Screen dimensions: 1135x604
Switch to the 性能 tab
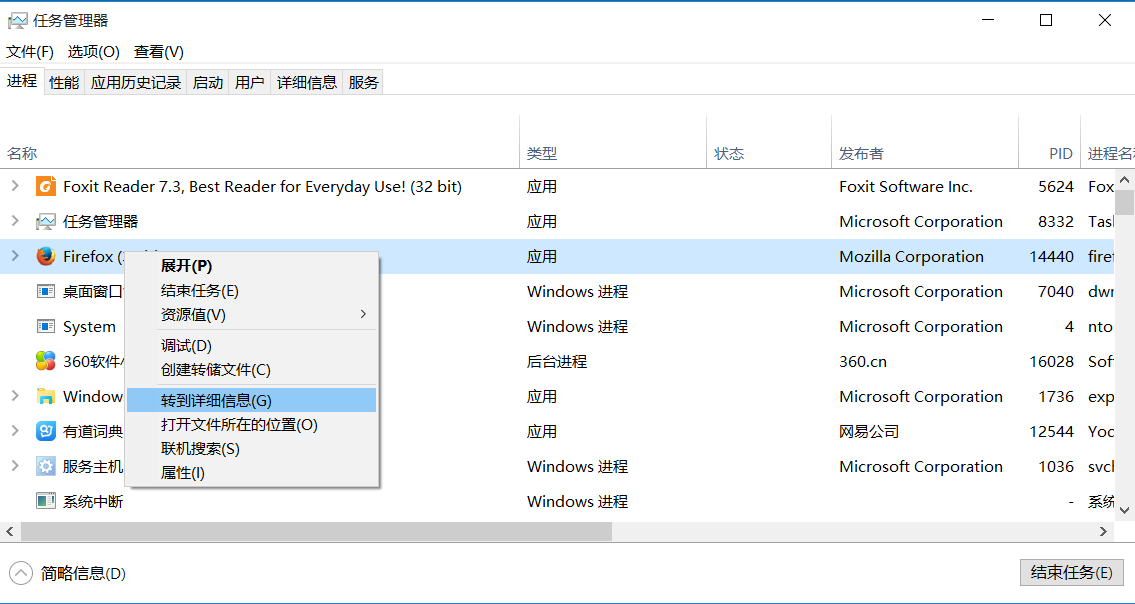pyautogui.click(x=64, y=83)
